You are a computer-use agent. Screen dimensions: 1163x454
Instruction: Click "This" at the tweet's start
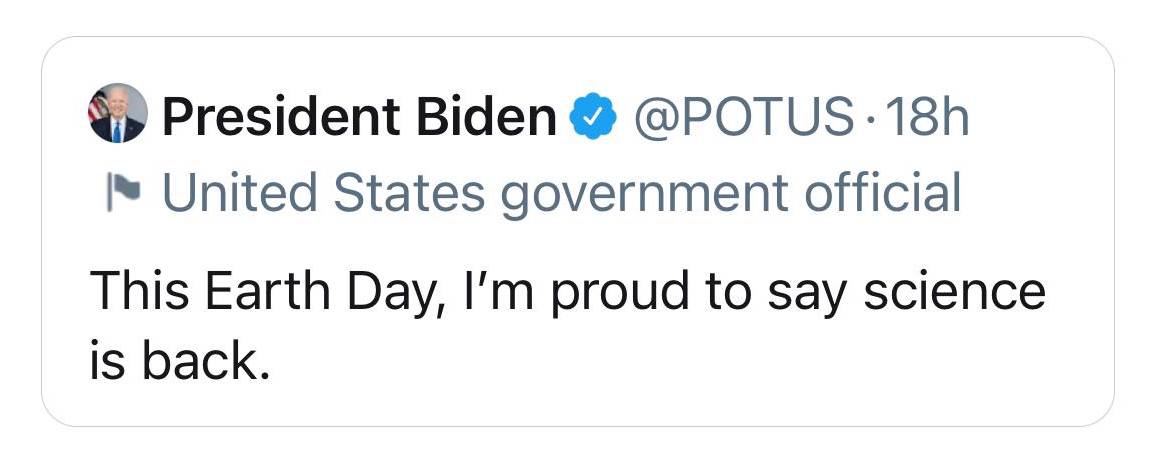tap(138, 292)
